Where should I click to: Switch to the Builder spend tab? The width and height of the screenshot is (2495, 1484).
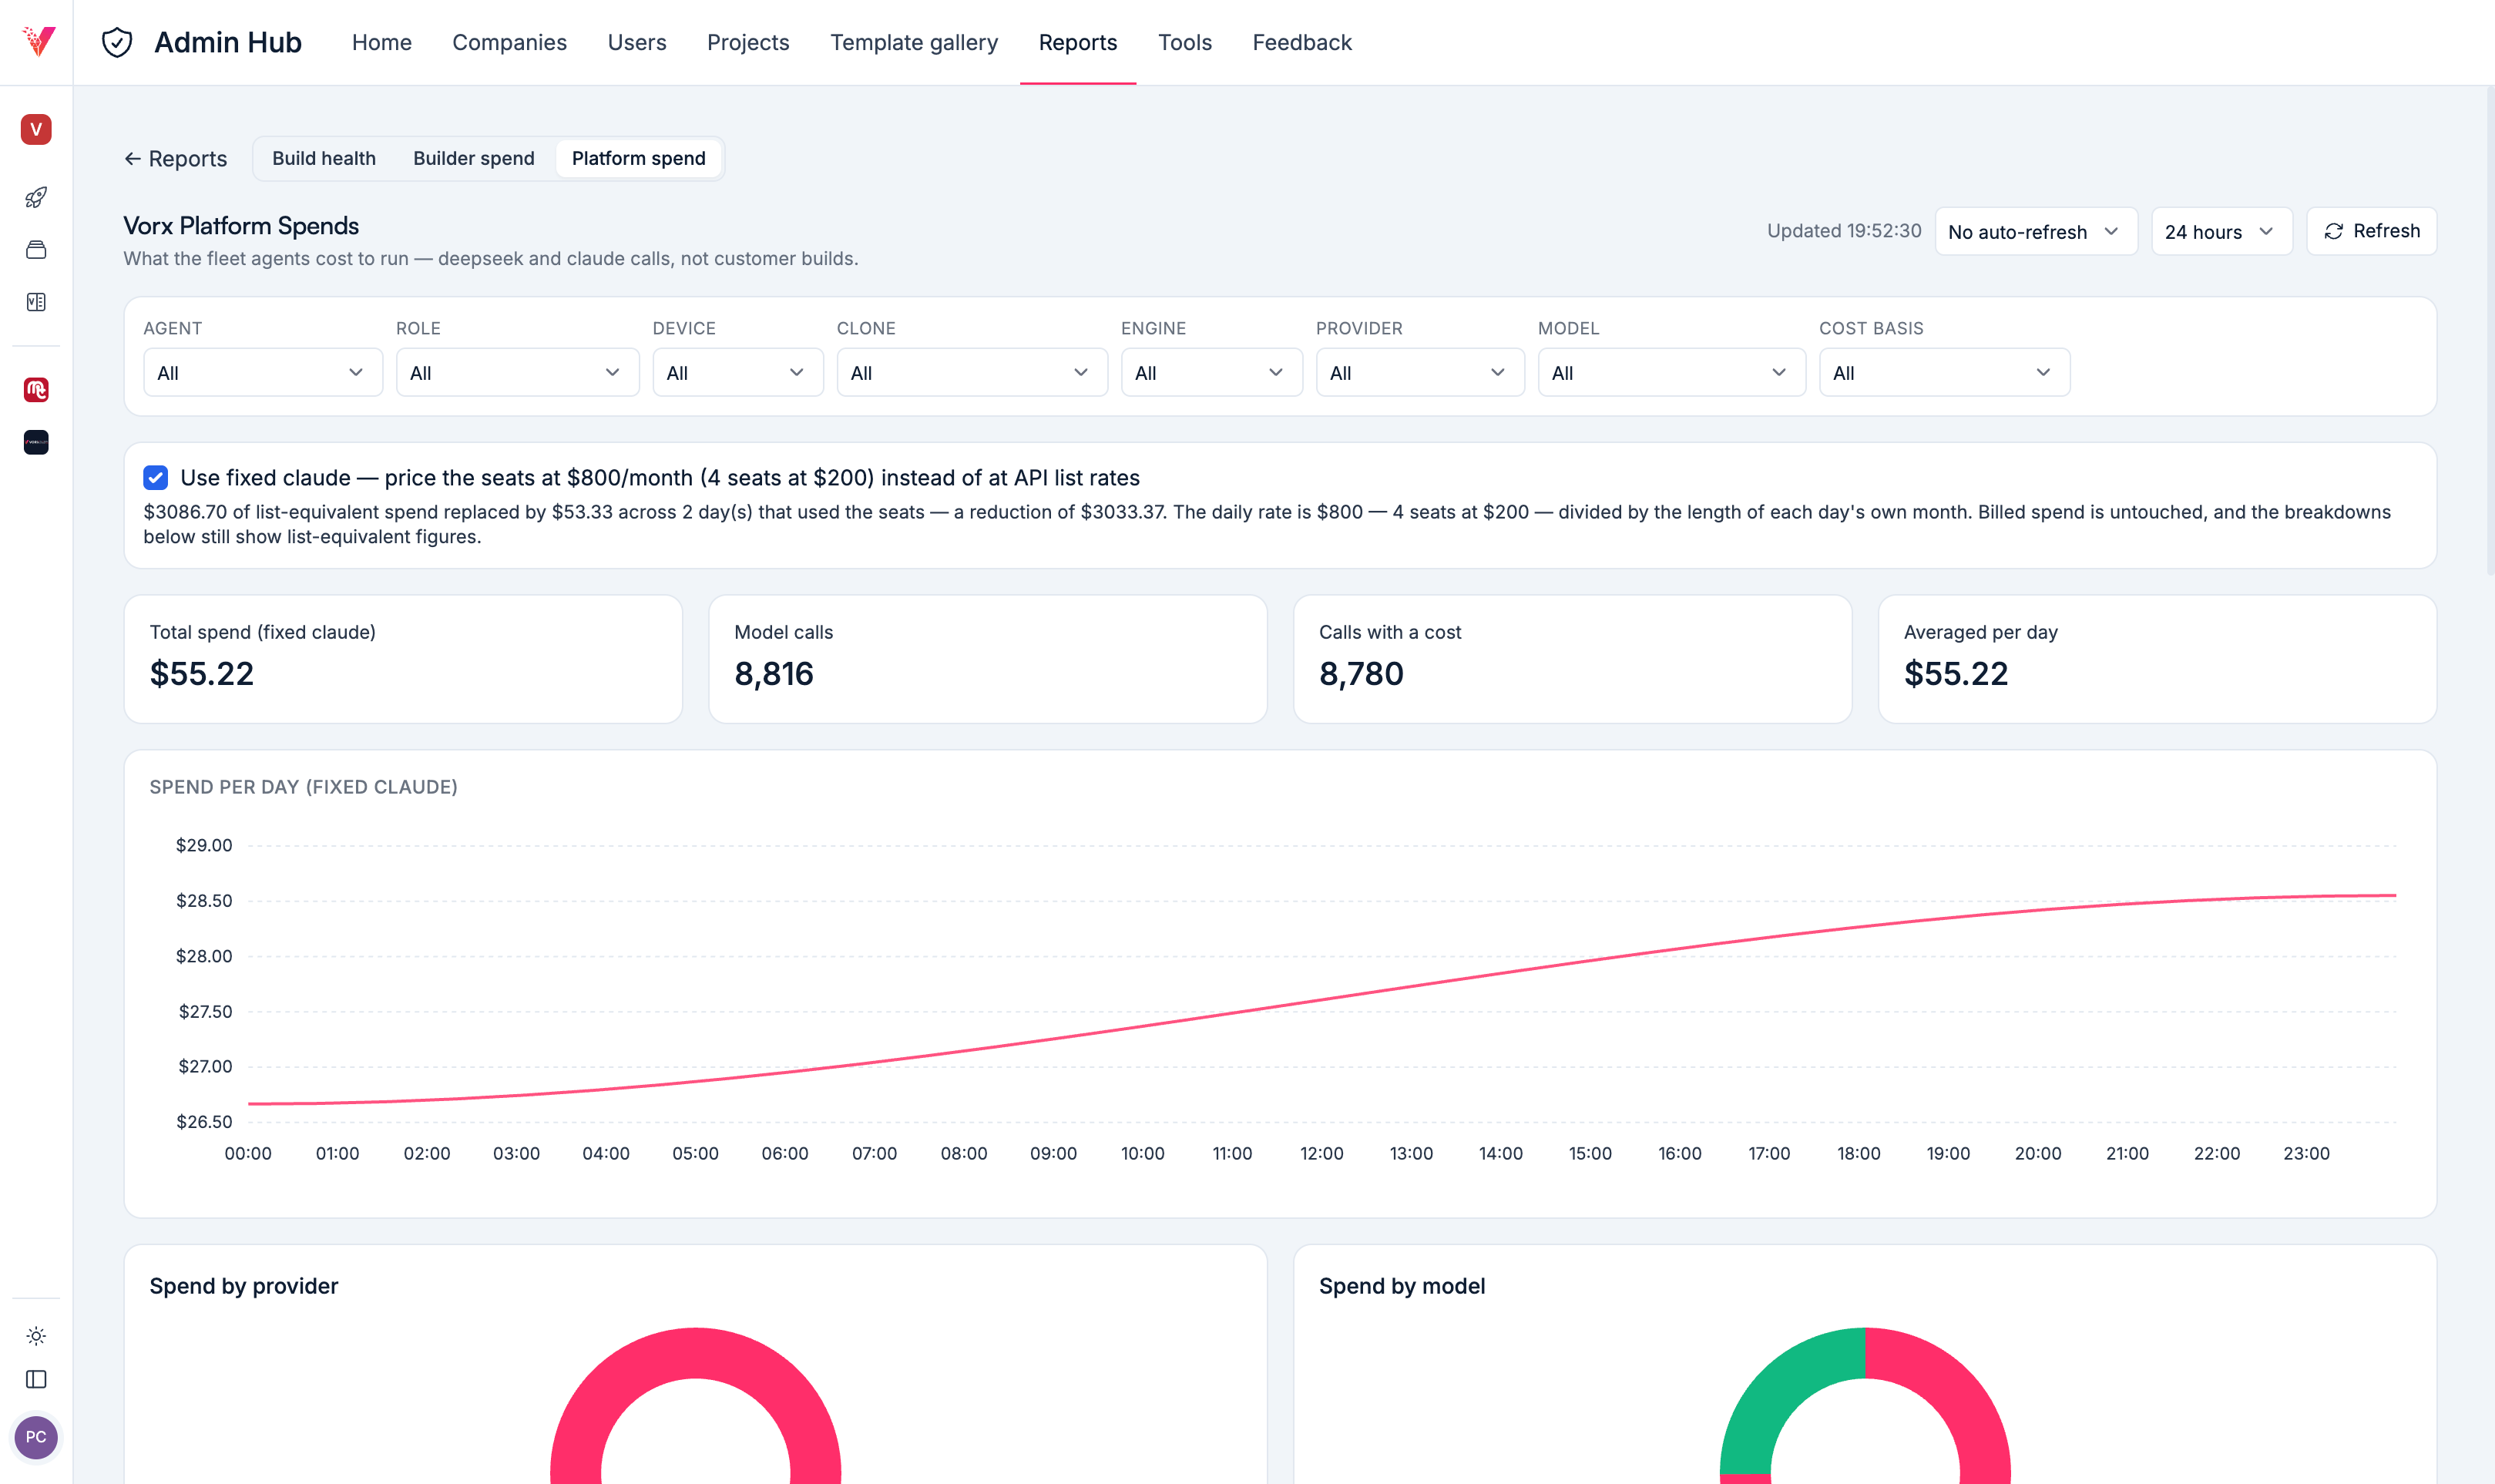point(474,158)
